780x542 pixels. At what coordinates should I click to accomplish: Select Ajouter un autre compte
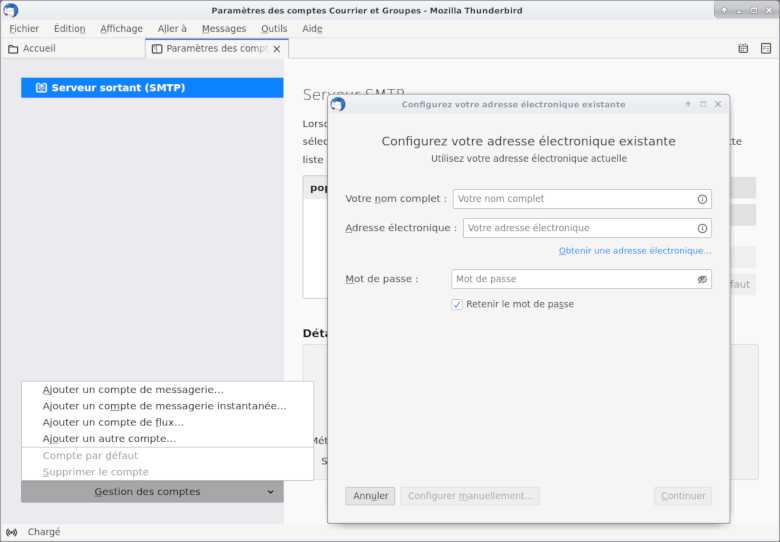167,439
